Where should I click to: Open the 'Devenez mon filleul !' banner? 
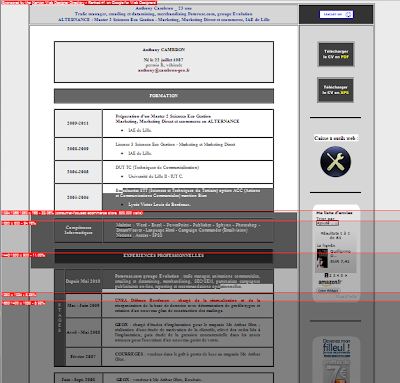pyautogui.click(x=336, y=359)
